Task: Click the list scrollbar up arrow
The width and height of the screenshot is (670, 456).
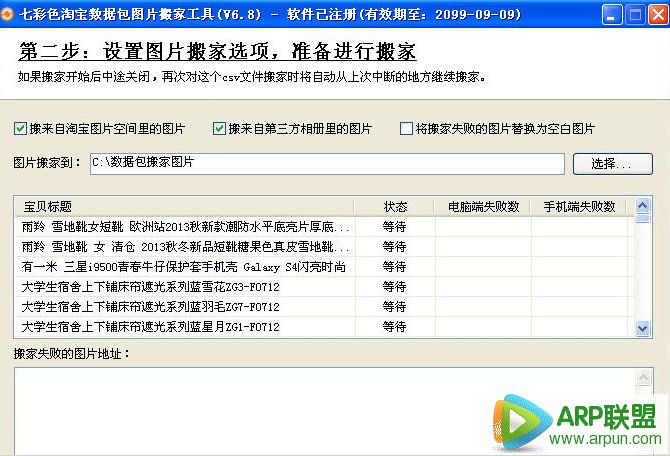Action: [643, 206]
